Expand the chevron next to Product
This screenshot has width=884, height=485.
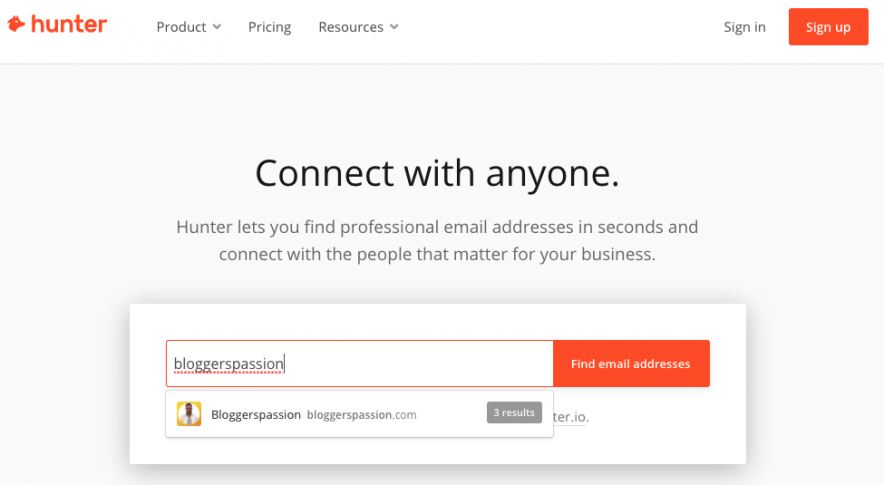coord(217,27)
